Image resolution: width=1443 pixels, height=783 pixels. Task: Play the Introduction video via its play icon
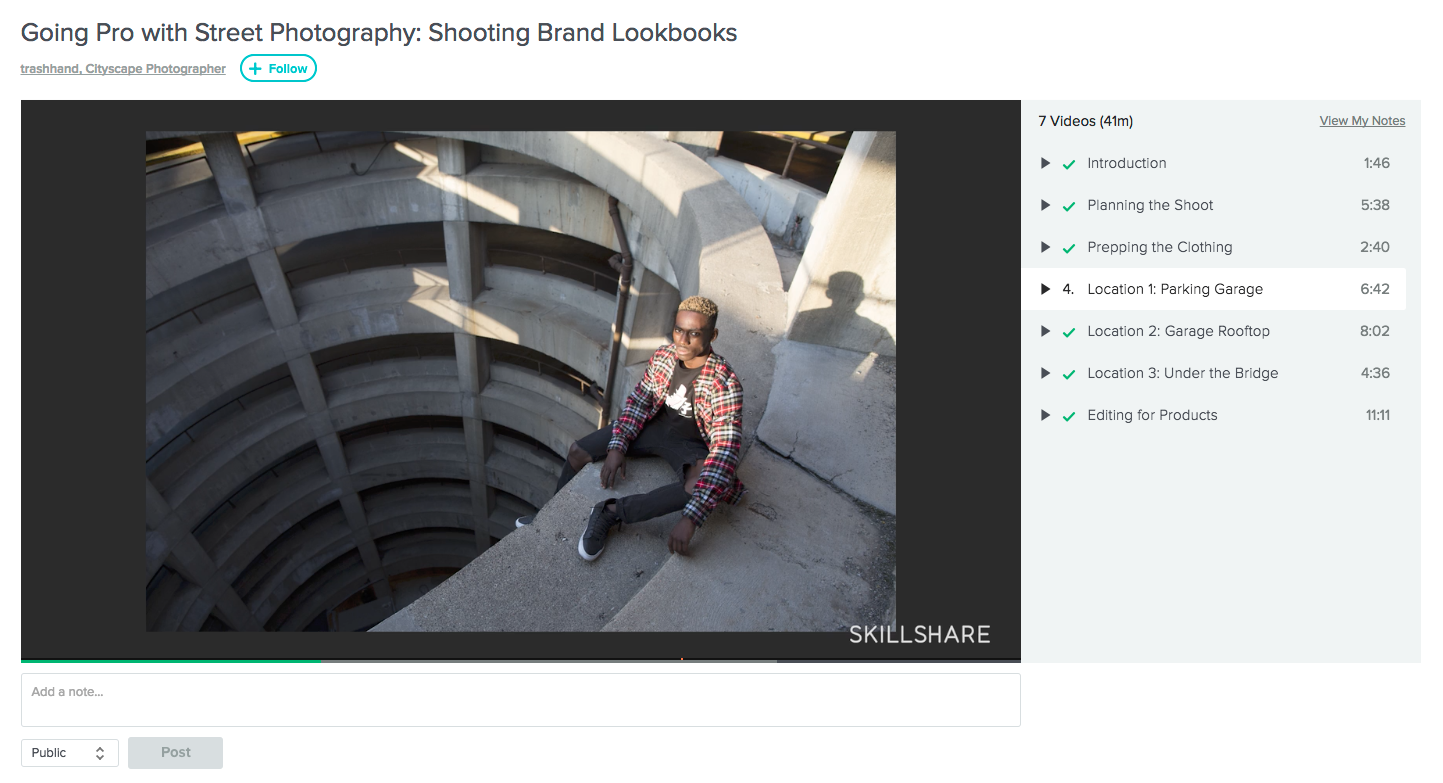[1045, 163]
